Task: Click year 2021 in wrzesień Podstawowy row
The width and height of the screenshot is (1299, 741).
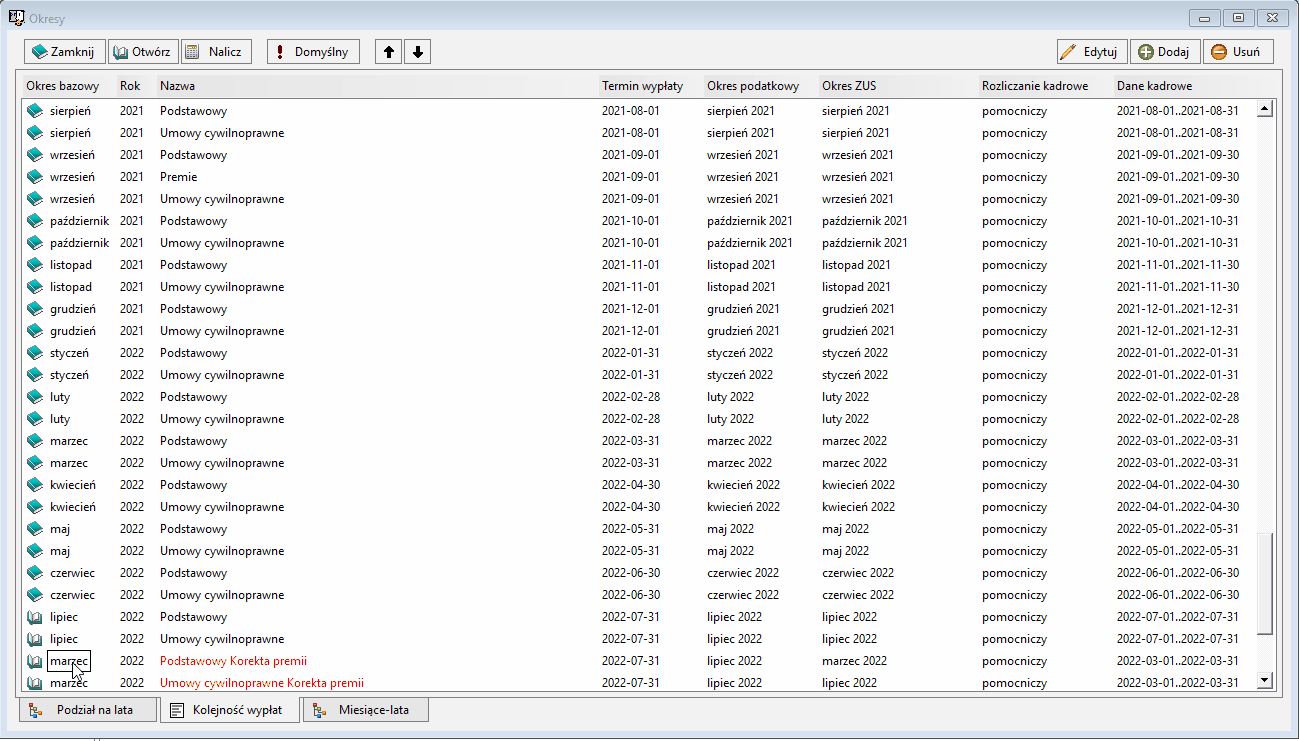Action: tap(132, 155)
